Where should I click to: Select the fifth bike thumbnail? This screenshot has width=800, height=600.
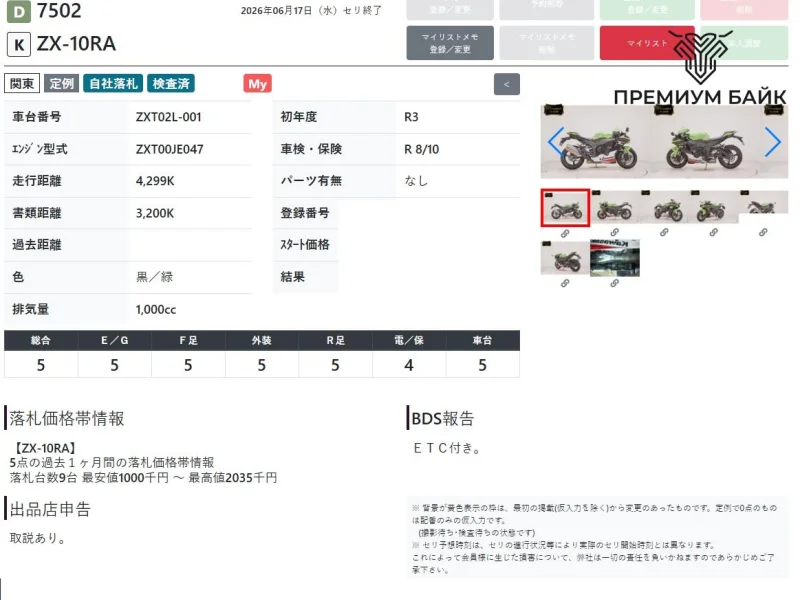[x=763, y=203]
